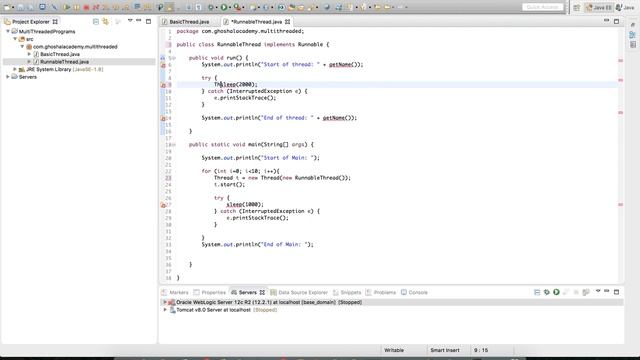Expand the BasicThread.java tree node

pos(29,54)
